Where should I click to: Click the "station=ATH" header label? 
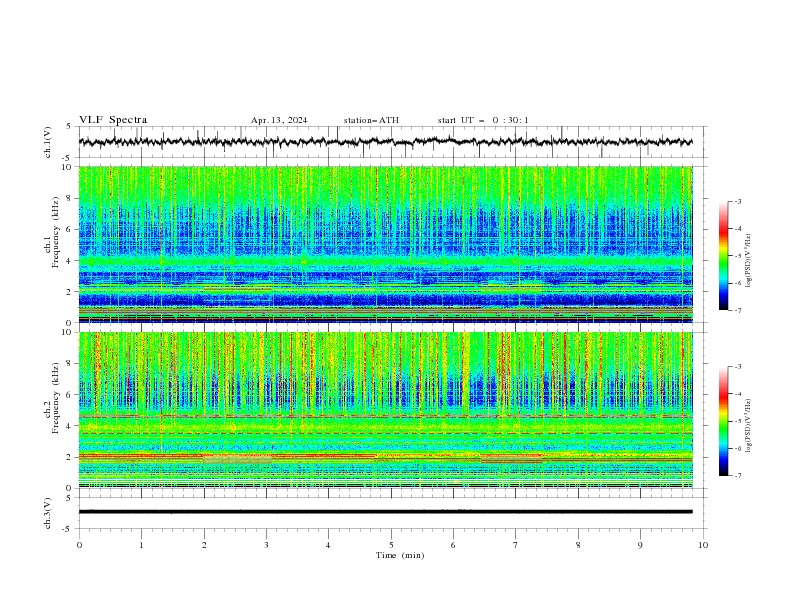[371, 120]
